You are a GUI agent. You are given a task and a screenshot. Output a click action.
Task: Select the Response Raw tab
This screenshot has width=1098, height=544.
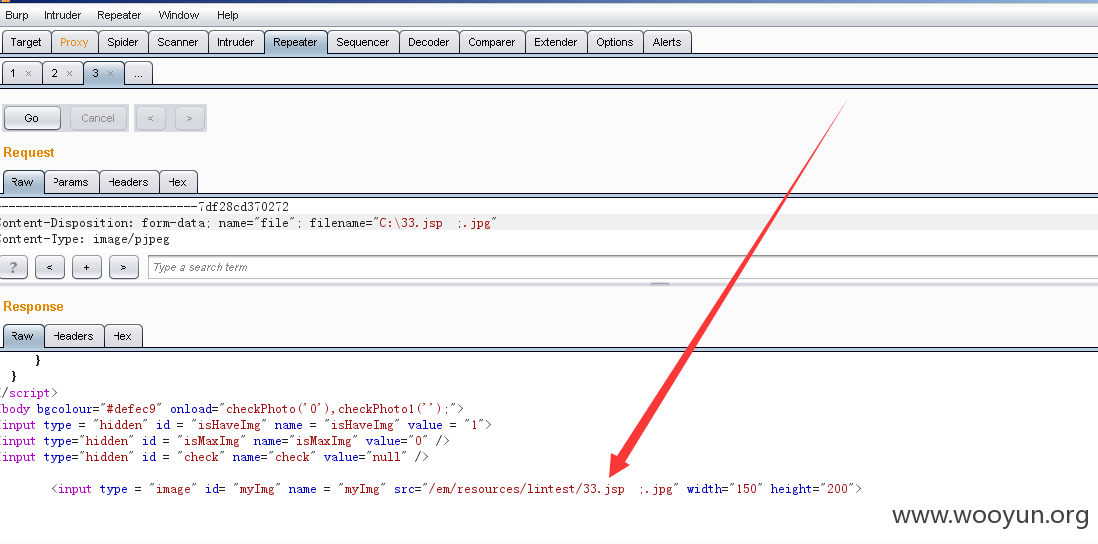click(x=22, y=336)
